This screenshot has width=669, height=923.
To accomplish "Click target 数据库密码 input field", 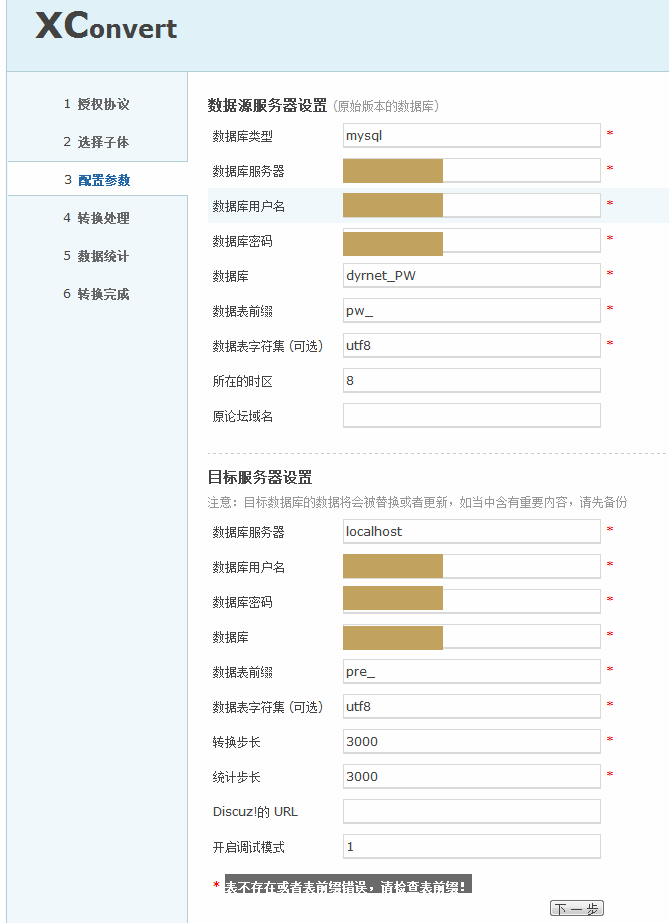I will (471, 601).
